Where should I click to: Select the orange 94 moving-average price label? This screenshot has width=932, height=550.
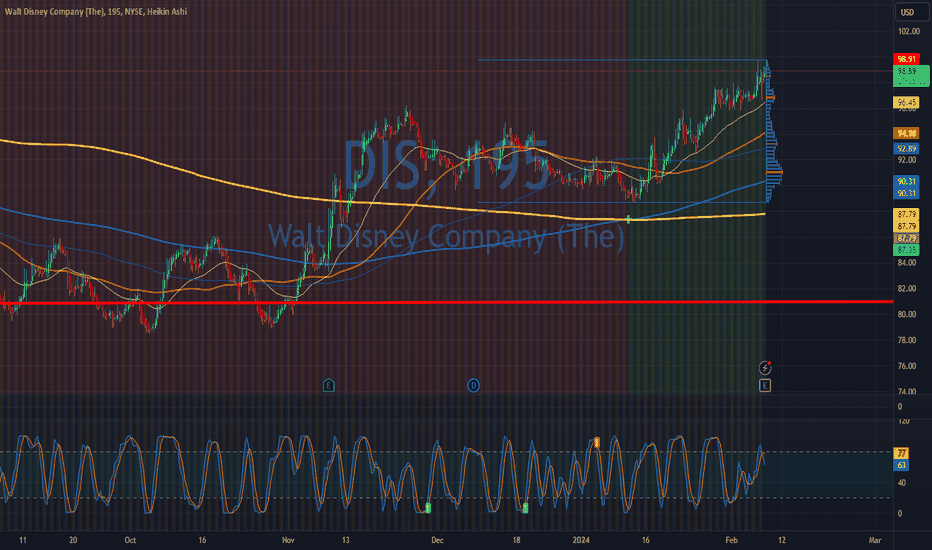[x=906, y=134]
